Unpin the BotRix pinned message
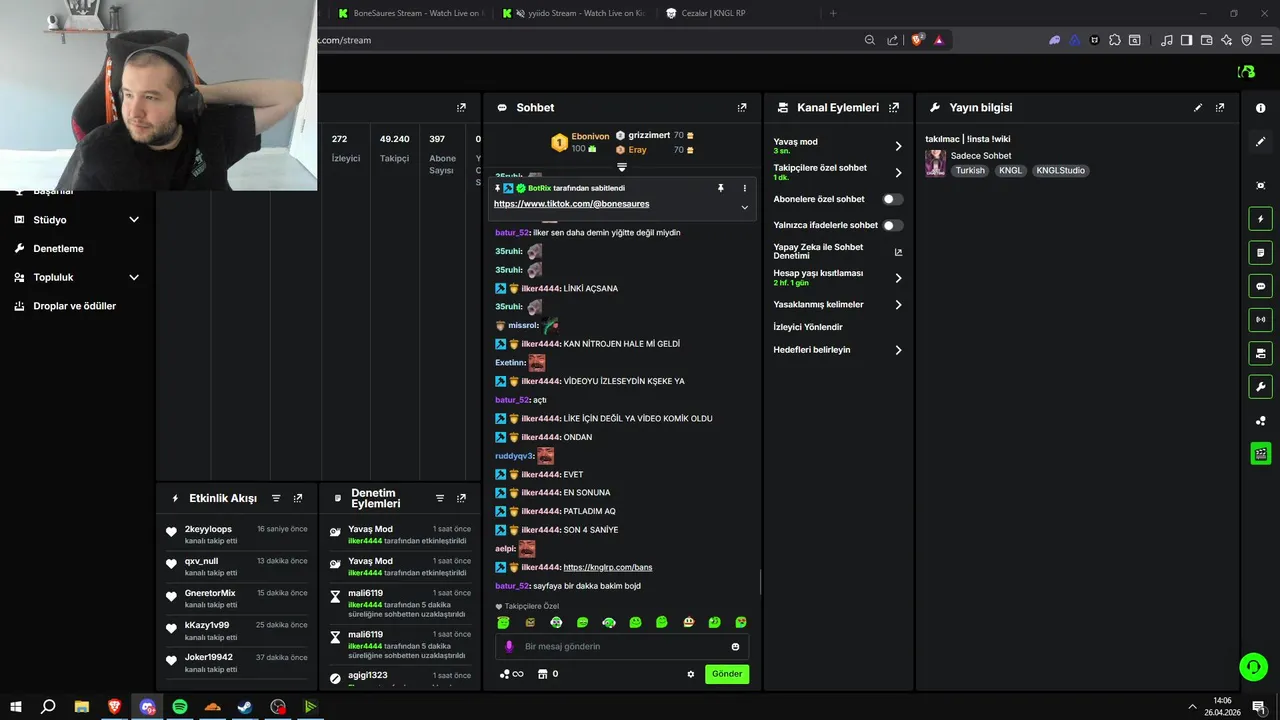The height and width of the screenshot is (720, 1280). coord(720,188)
